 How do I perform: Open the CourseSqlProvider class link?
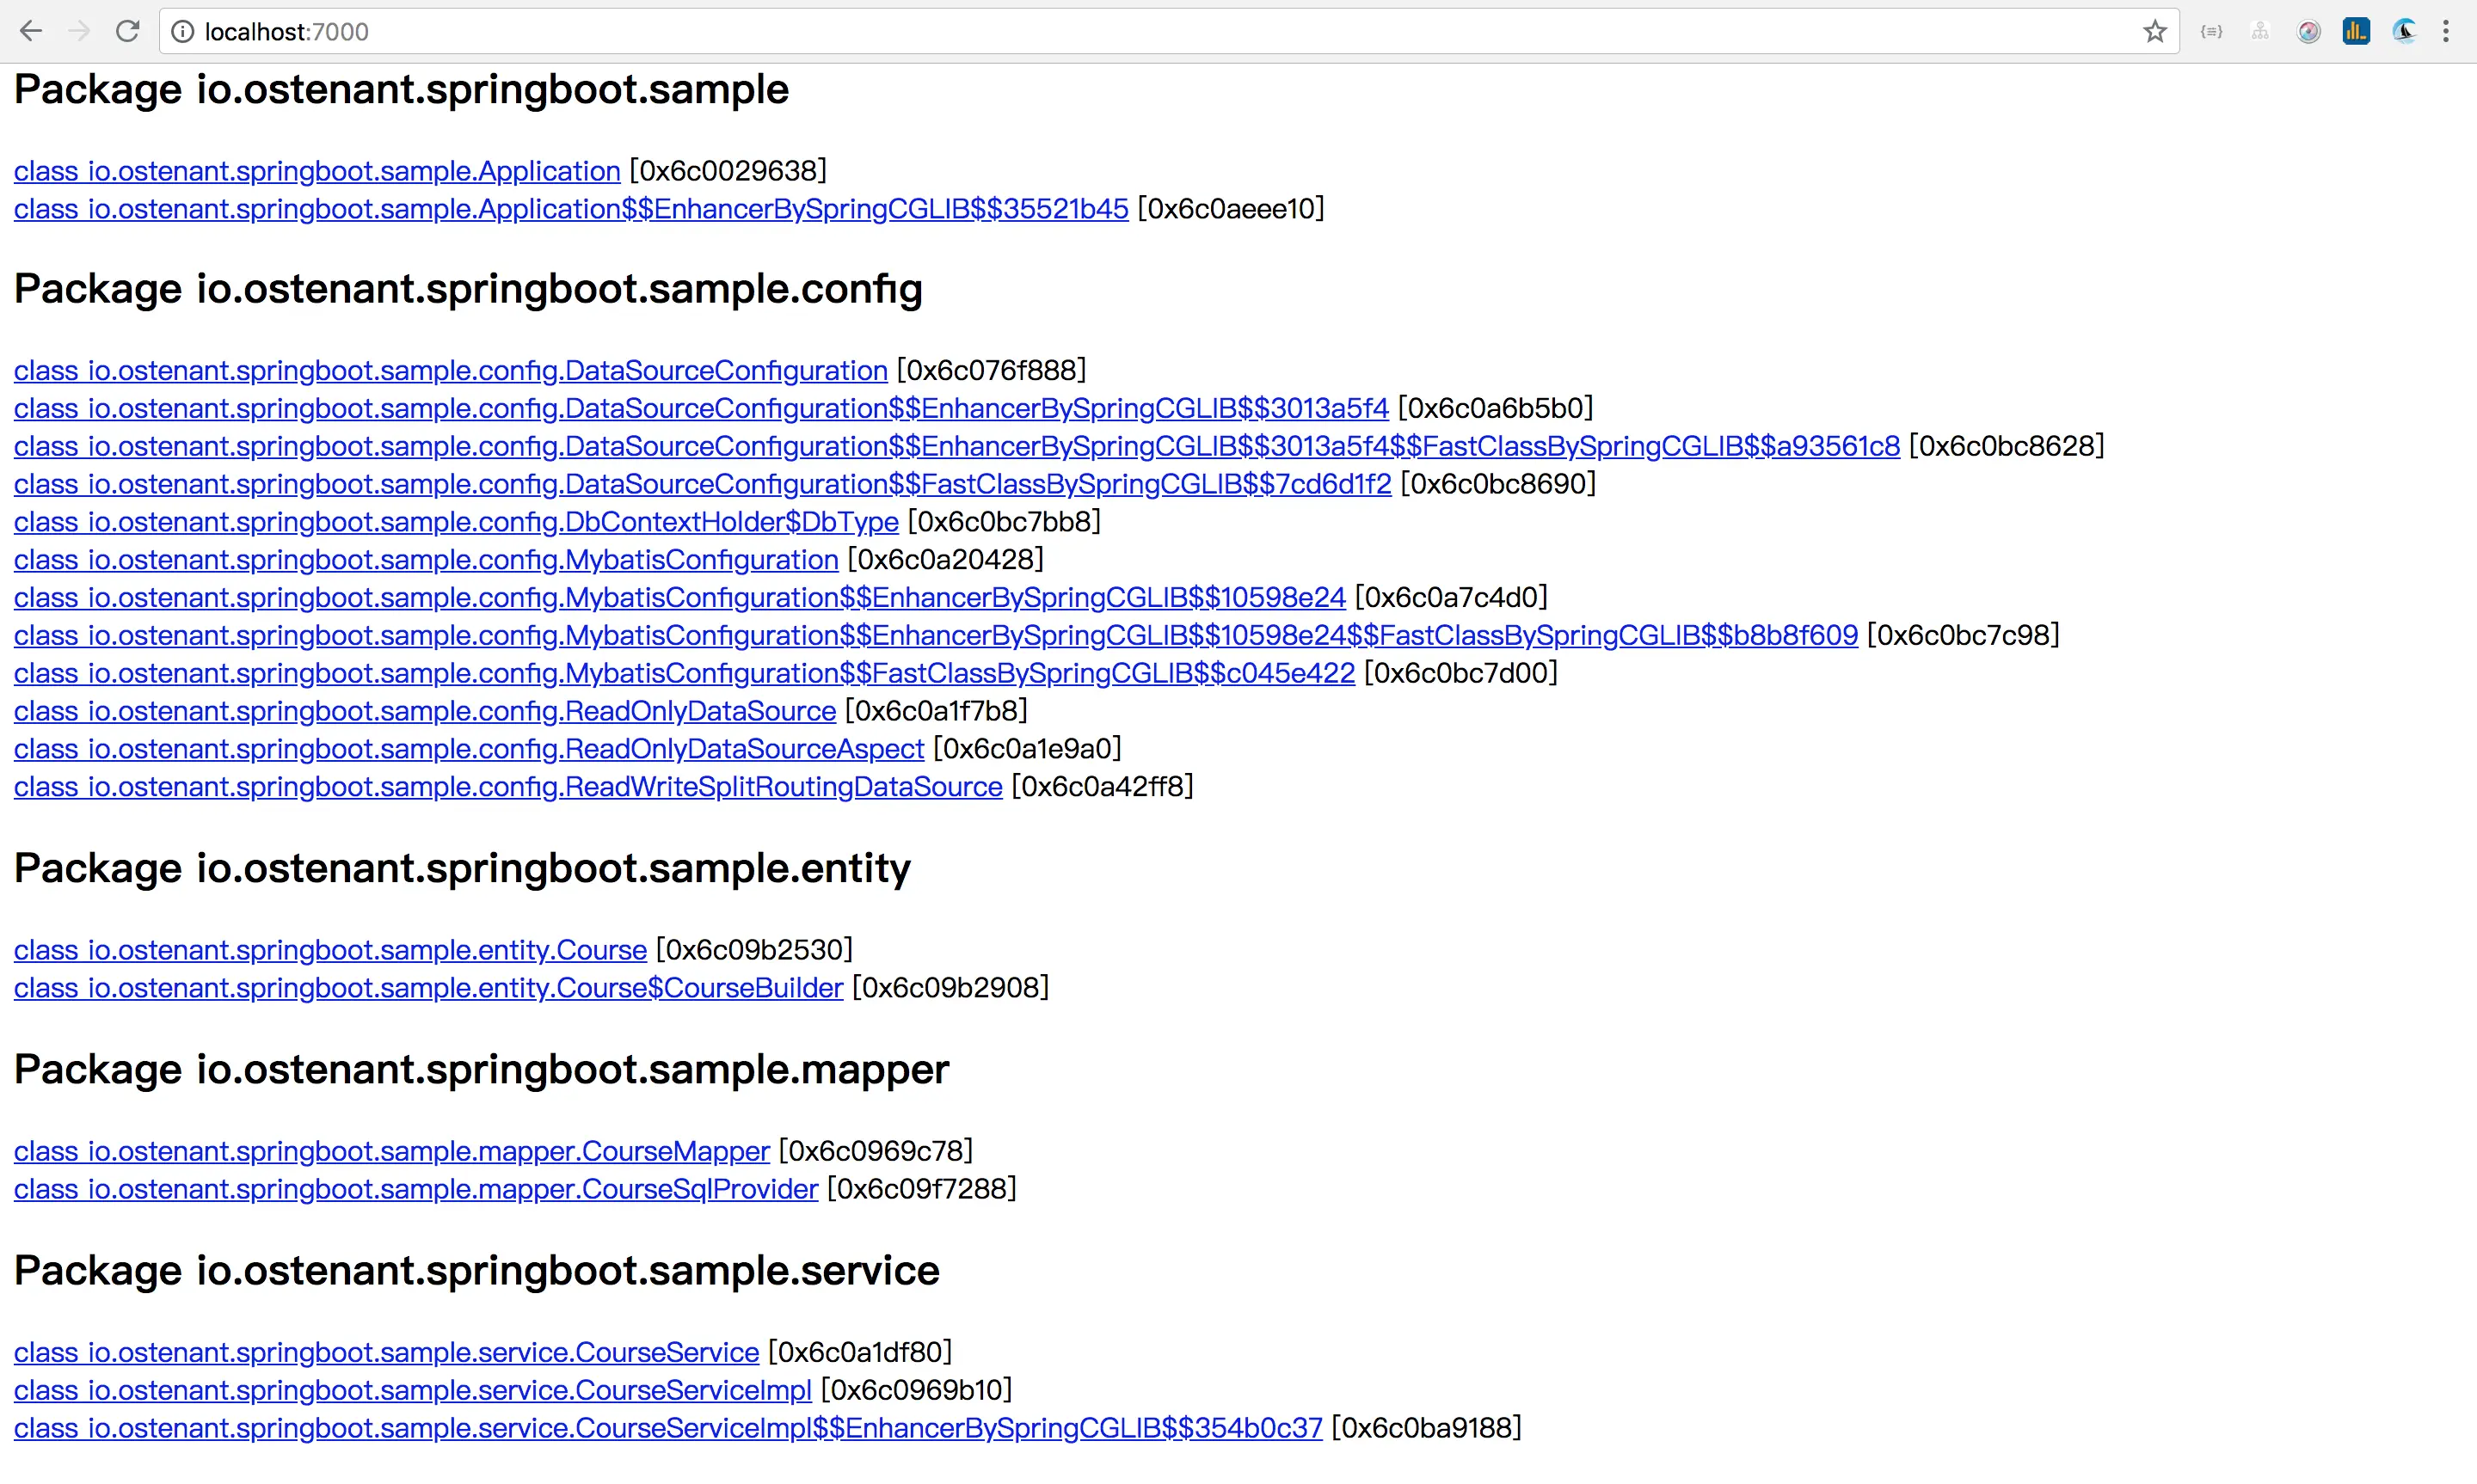click(416, 1189)
